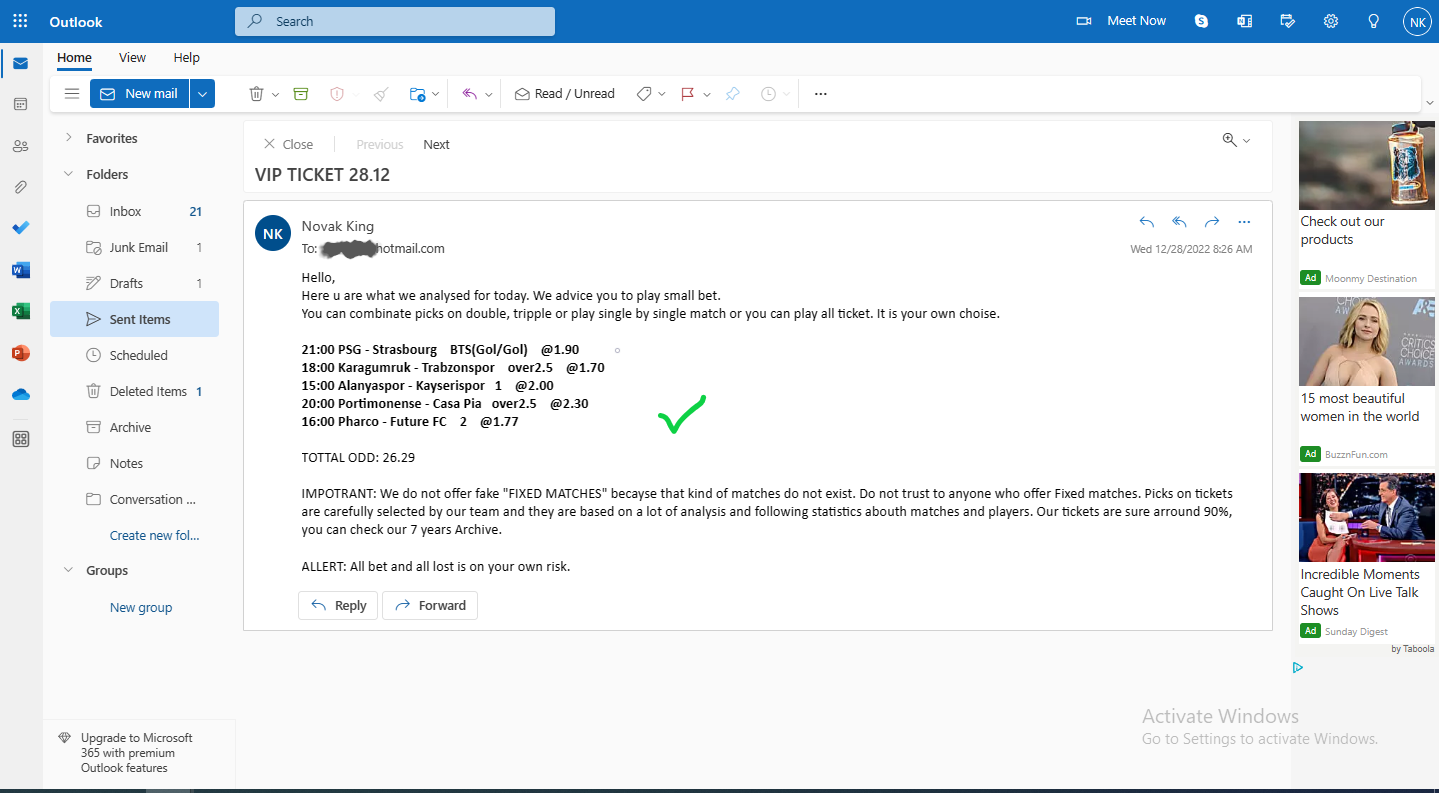Pin the message with the pin icon
Image resolution: width=1439 pixels, height=793 pixels.
coord(733,93)
